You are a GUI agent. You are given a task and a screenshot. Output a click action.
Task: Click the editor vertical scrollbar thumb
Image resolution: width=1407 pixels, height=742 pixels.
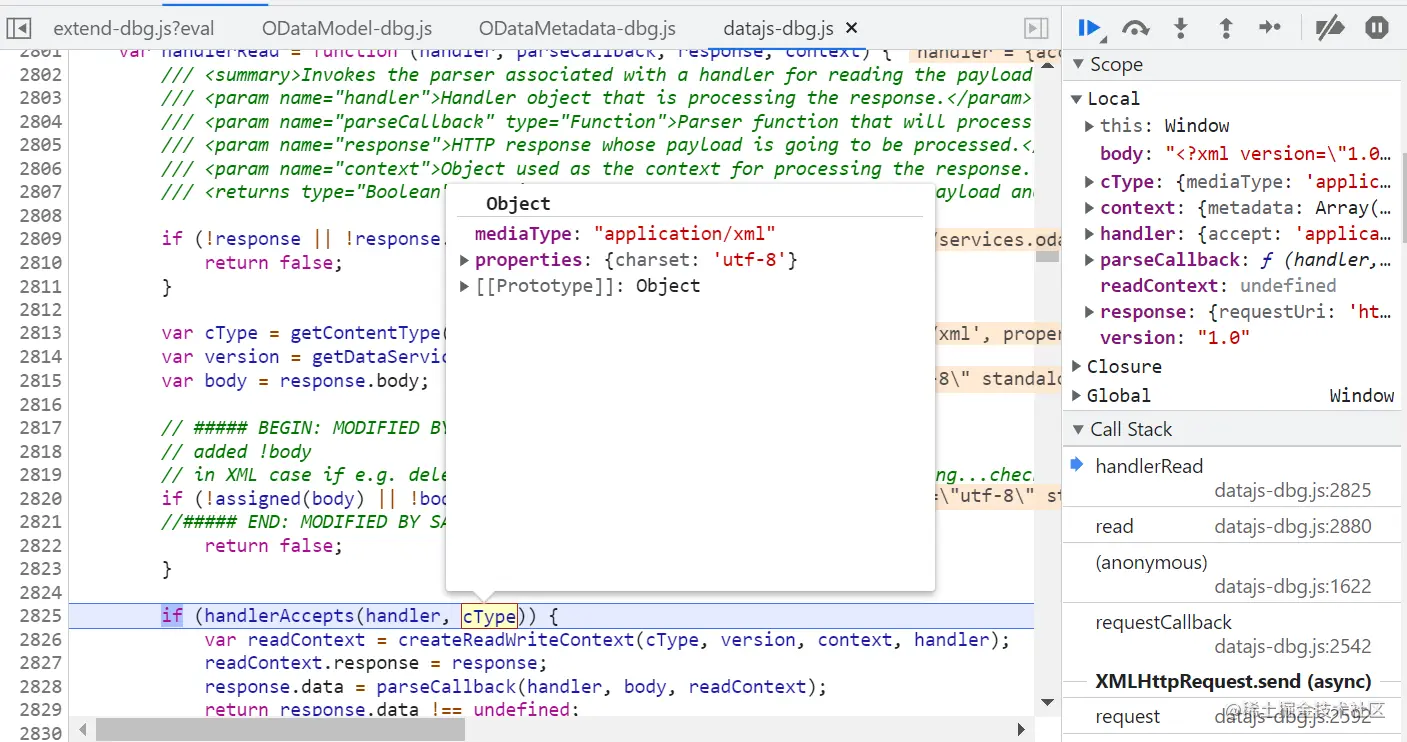[1047, 256]
